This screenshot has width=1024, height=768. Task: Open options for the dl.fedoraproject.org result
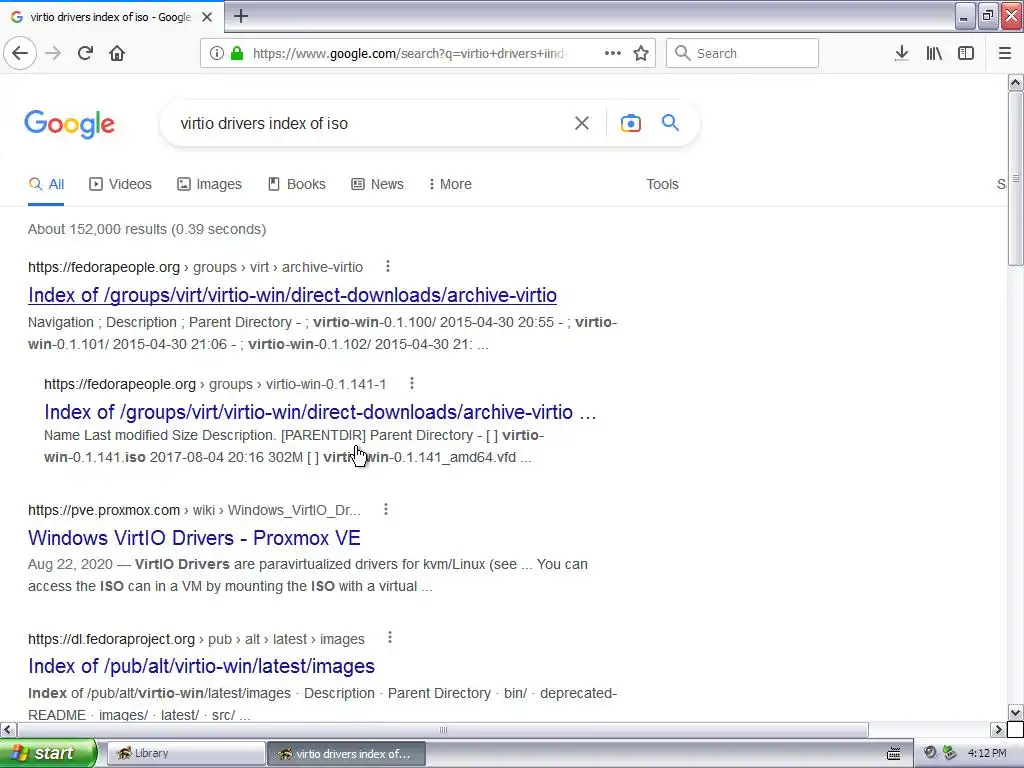coord(390,637)
